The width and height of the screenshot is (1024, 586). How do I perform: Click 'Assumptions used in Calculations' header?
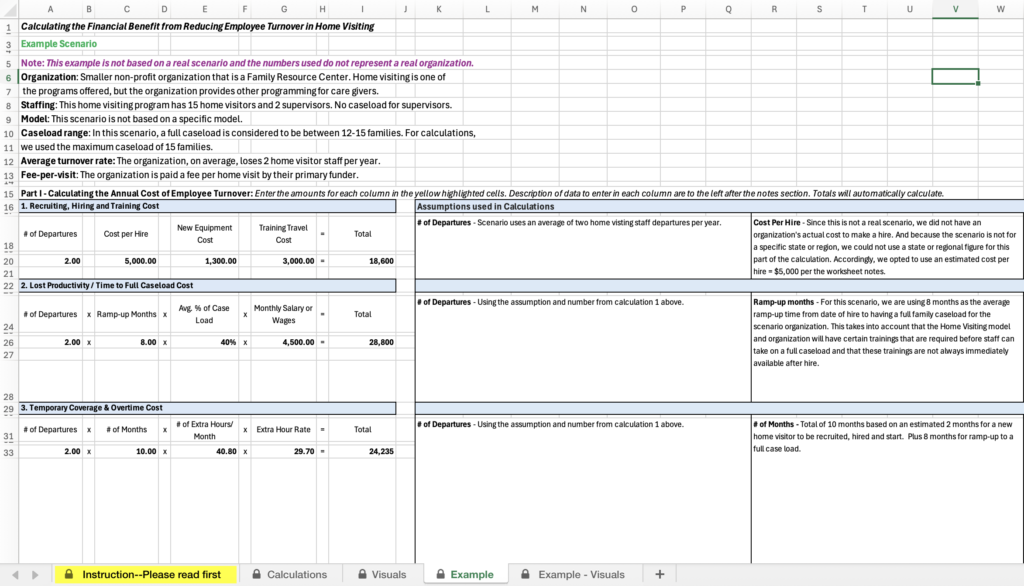pyautogui.click(x=719, y=206)
